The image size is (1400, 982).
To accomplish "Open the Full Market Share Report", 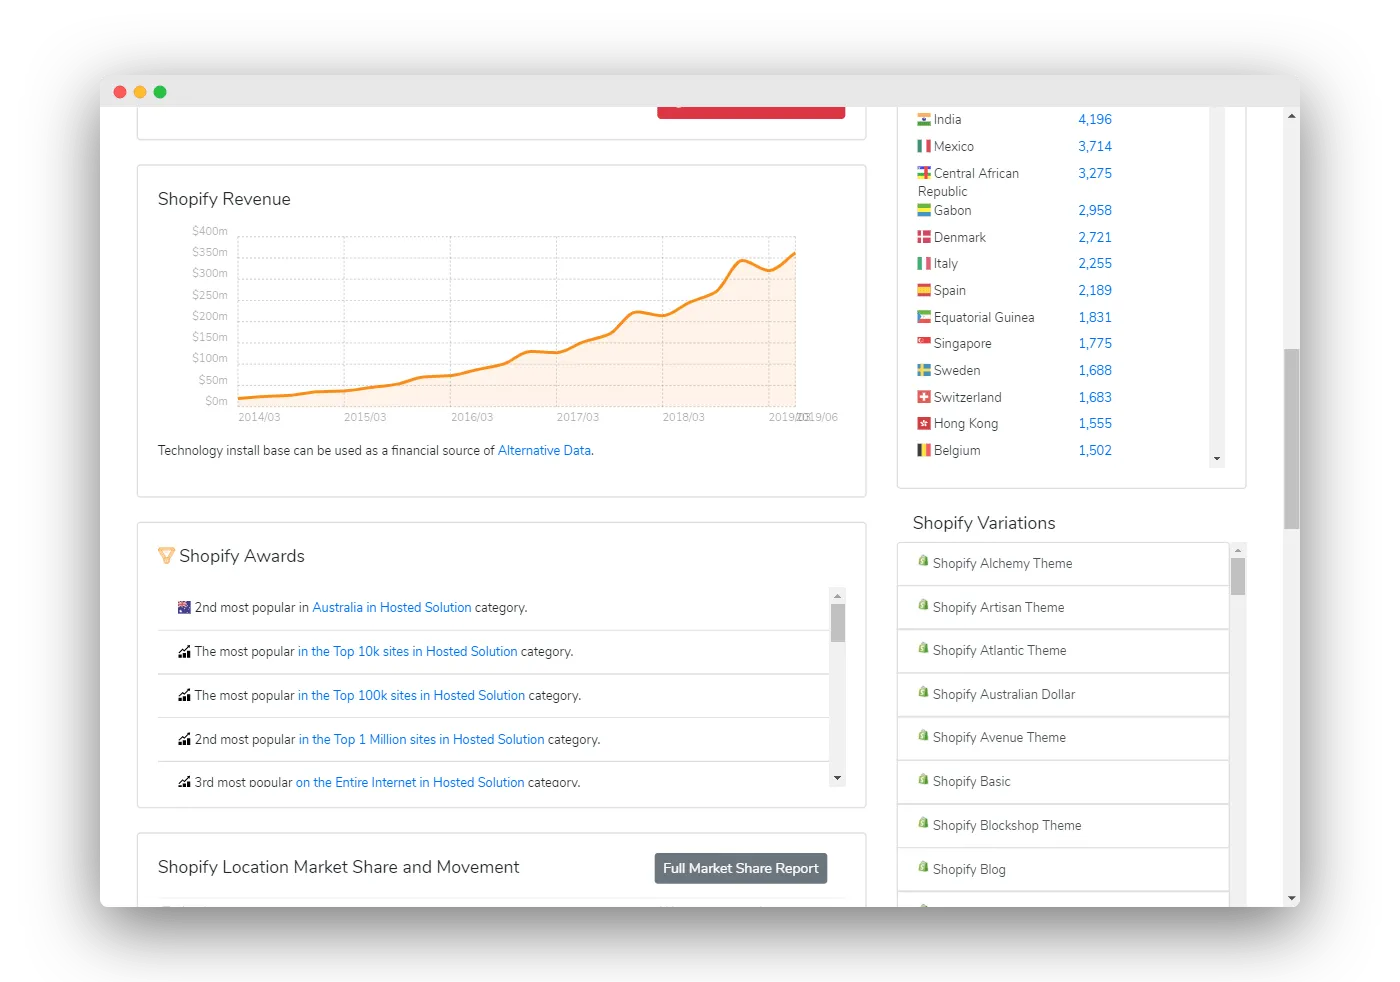I will point(740,868).
